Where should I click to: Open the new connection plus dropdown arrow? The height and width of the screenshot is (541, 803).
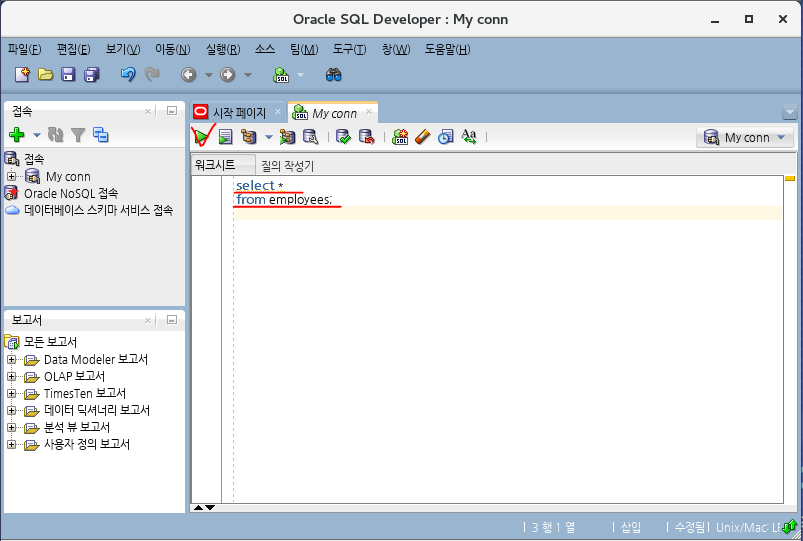point(36,135)
